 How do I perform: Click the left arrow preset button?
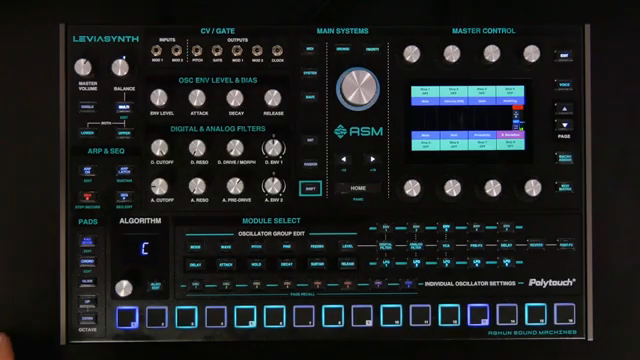(x=343, y=159)
